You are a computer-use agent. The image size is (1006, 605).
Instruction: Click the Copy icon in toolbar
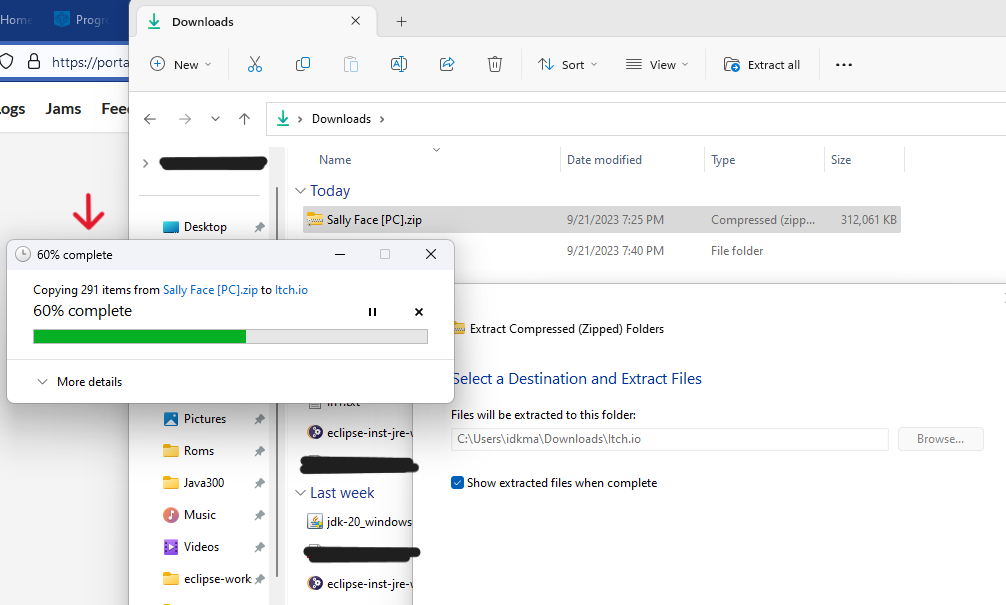click(303, 64)
